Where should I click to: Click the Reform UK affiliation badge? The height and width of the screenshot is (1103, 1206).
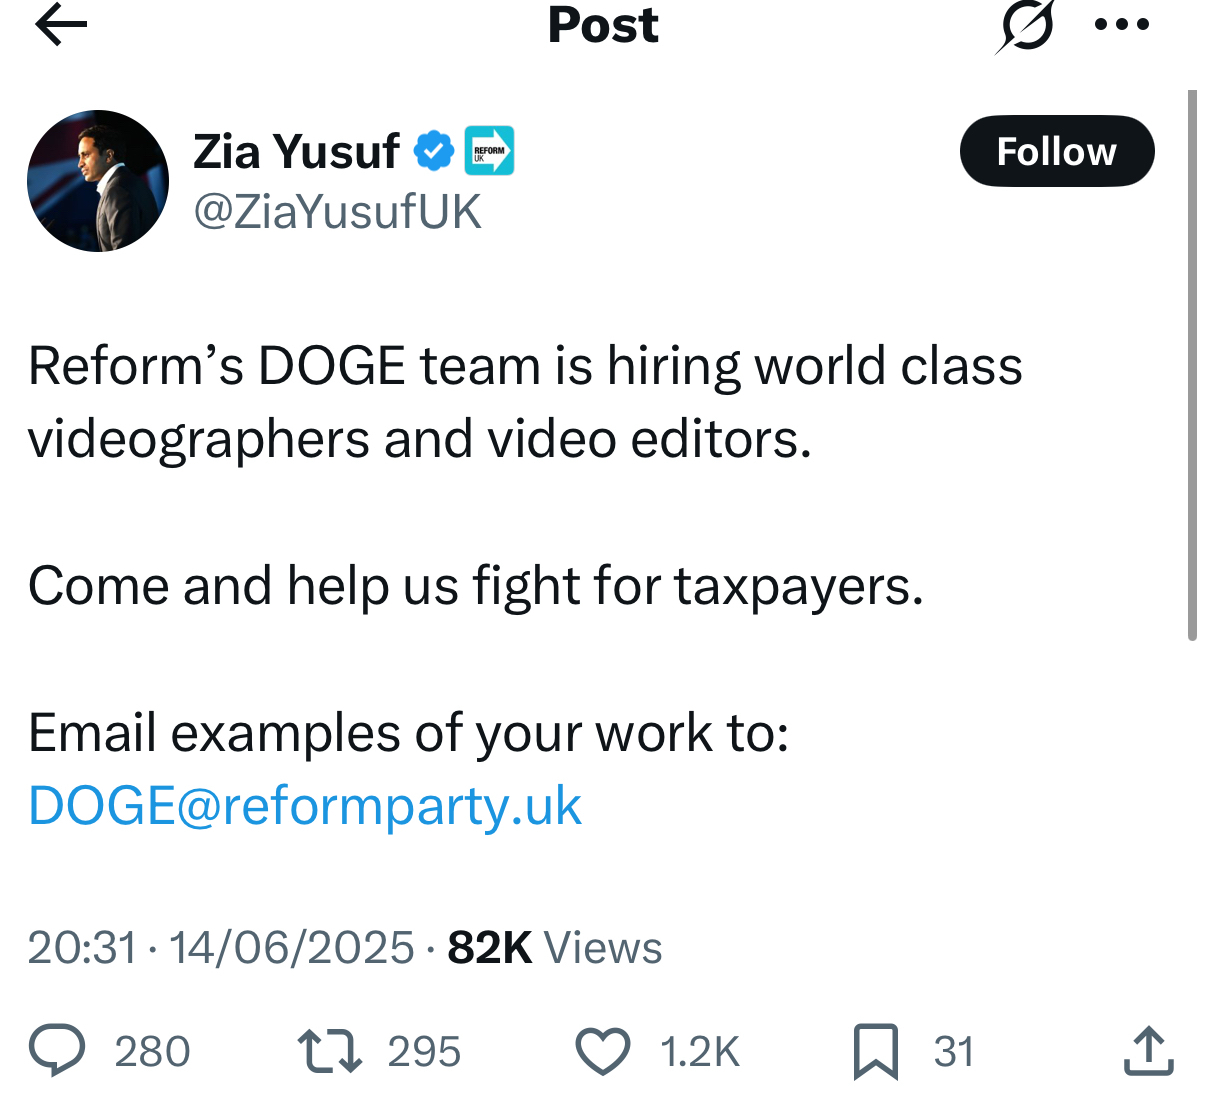[490, 151]
